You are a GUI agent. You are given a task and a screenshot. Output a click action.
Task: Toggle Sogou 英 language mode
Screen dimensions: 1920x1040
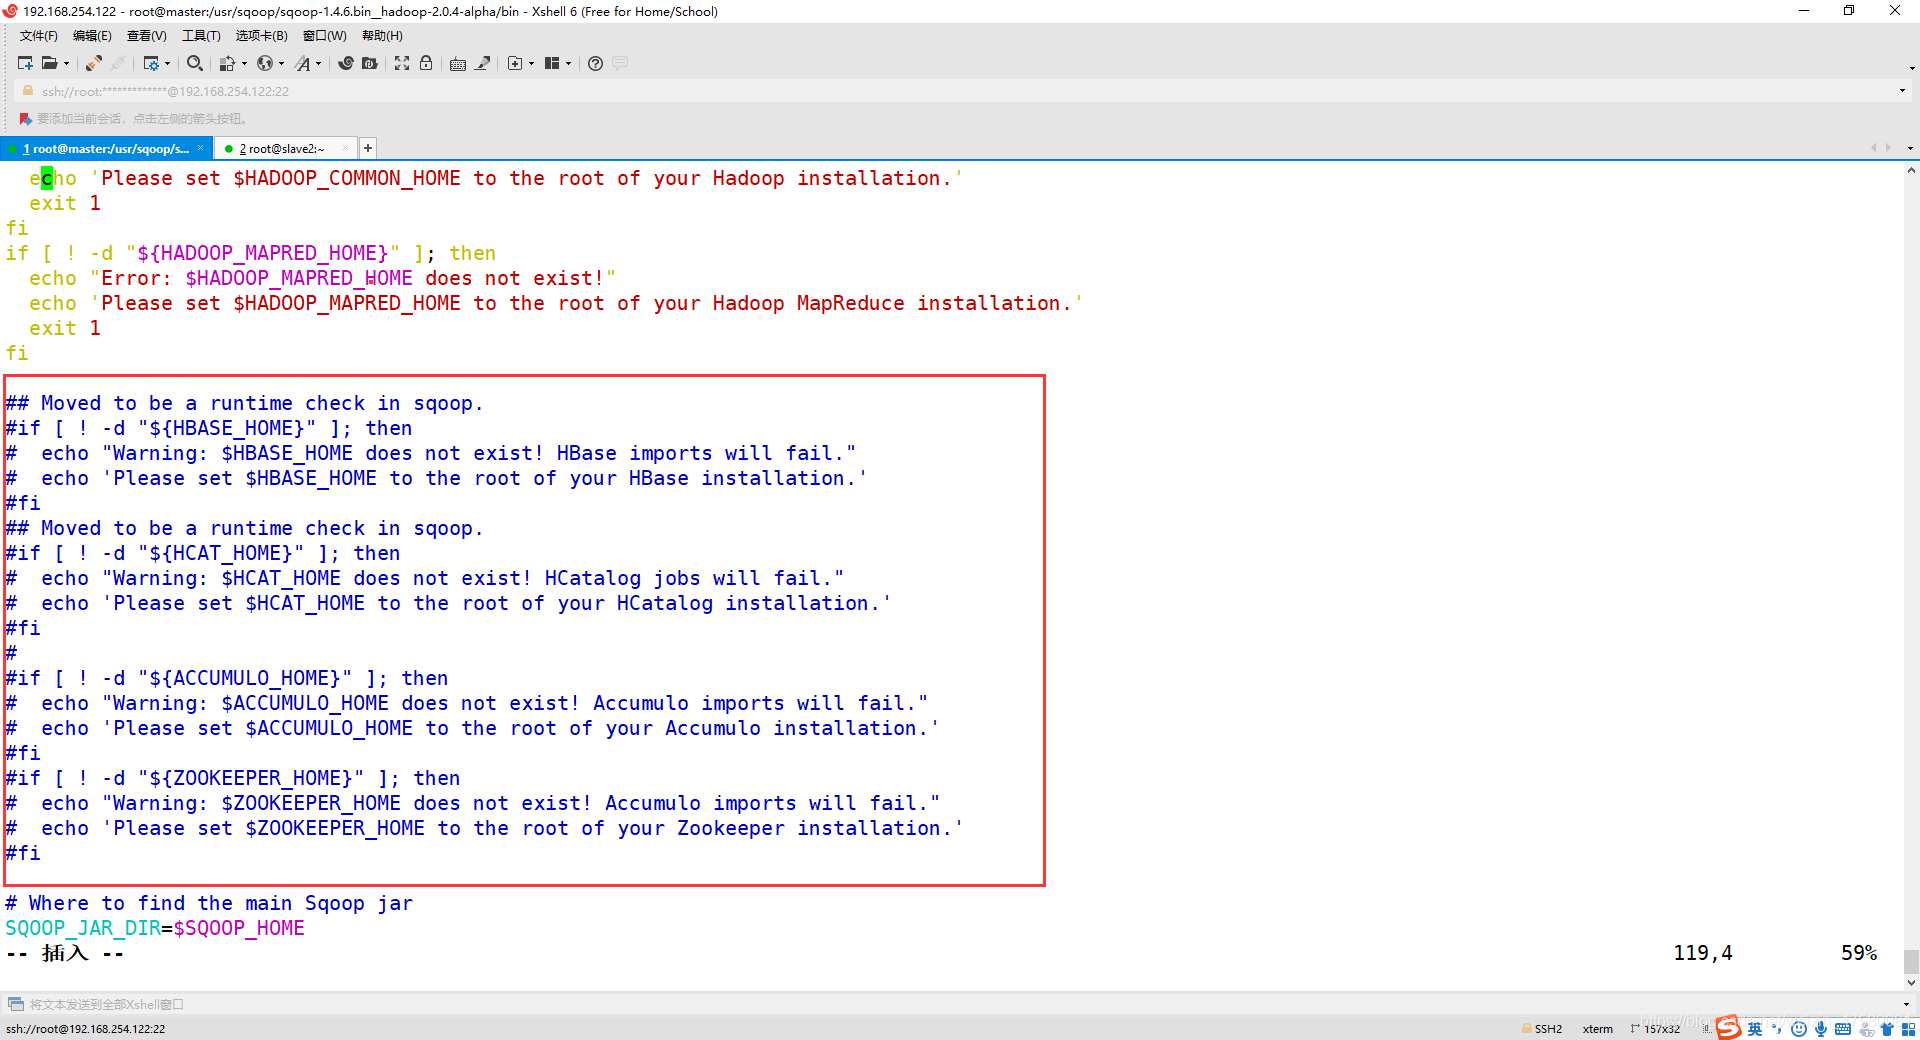1755,1029
